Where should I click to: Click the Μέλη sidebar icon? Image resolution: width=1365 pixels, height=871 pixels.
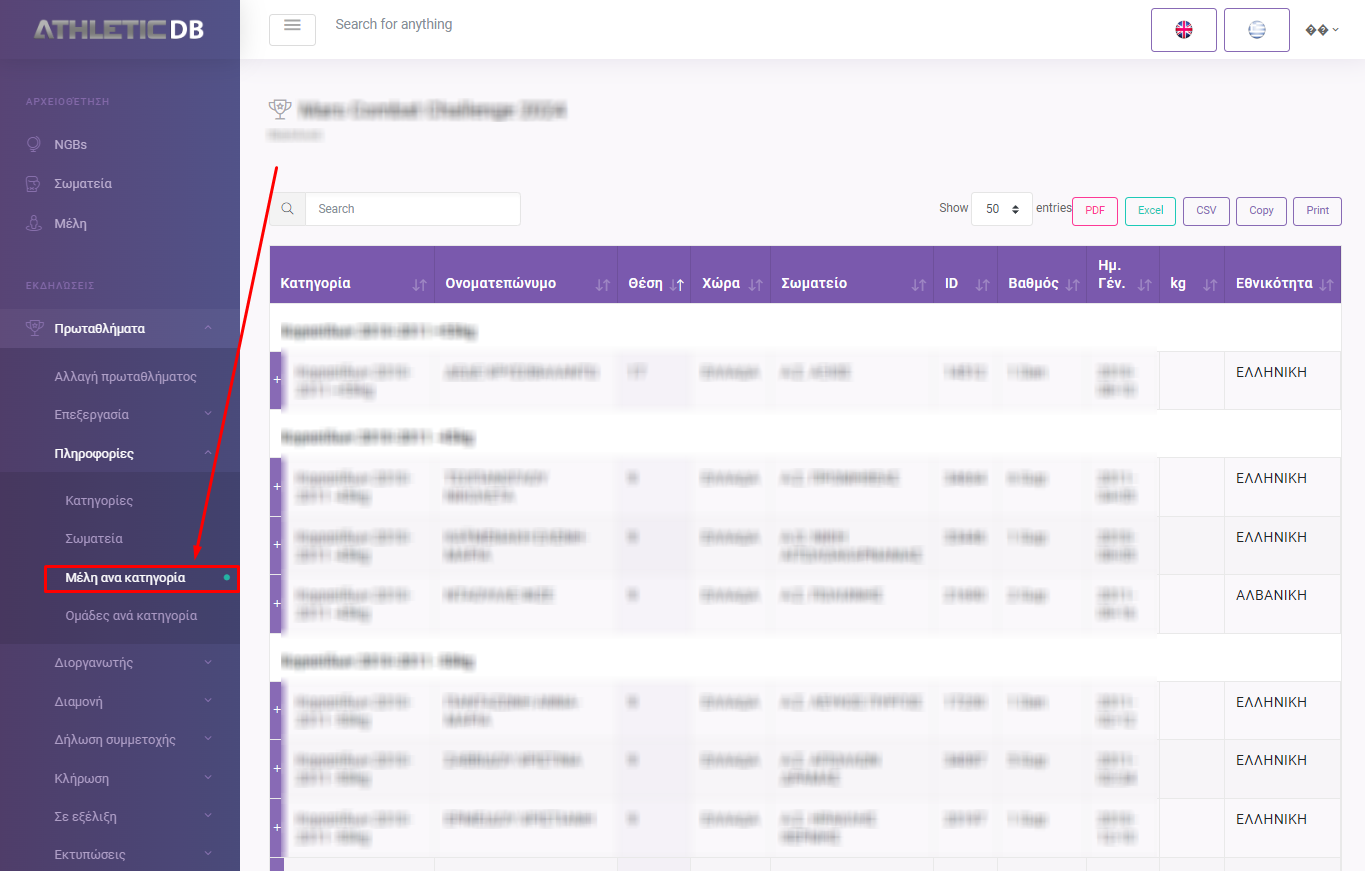[x=33, y=223]
